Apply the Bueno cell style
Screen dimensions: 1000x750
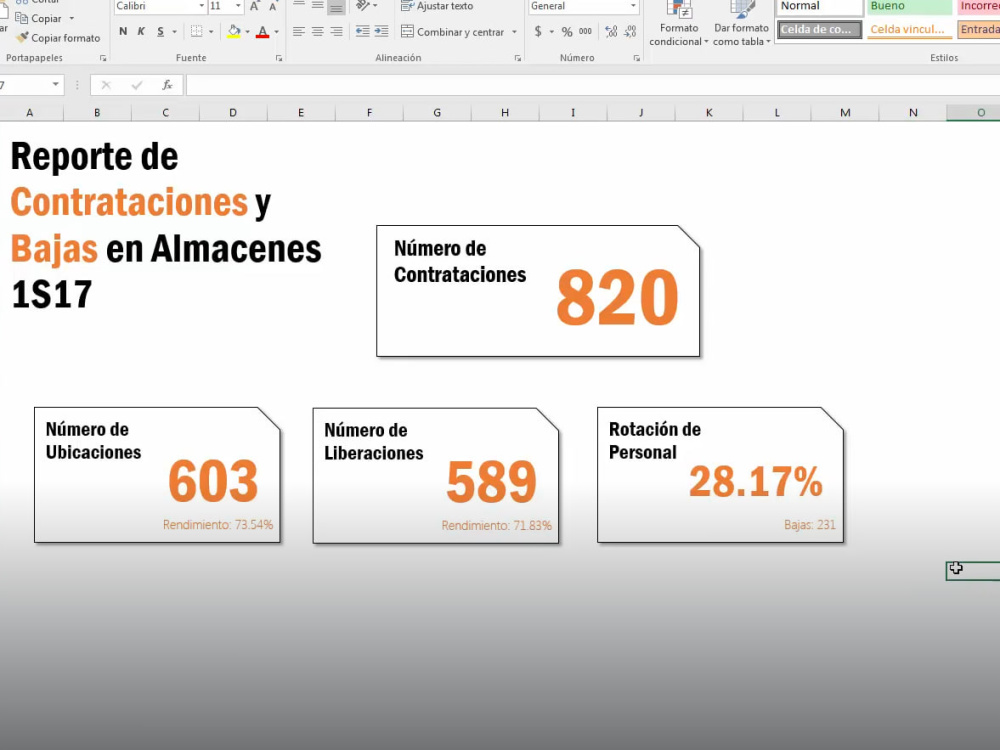pos(908,7)
